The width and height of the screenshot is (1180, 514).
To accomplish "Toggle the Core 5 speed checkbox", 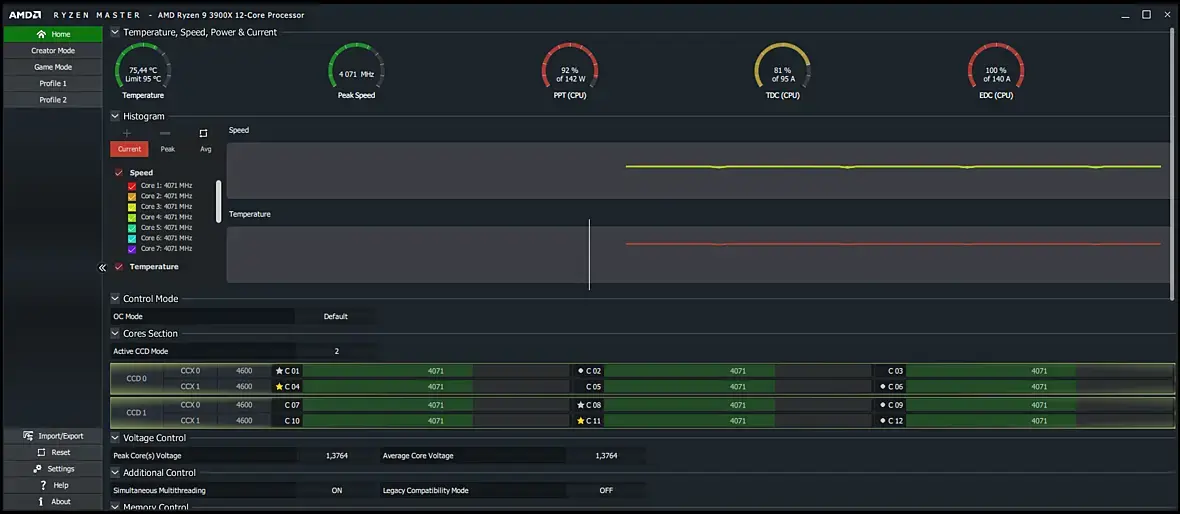I will (132, 227).
